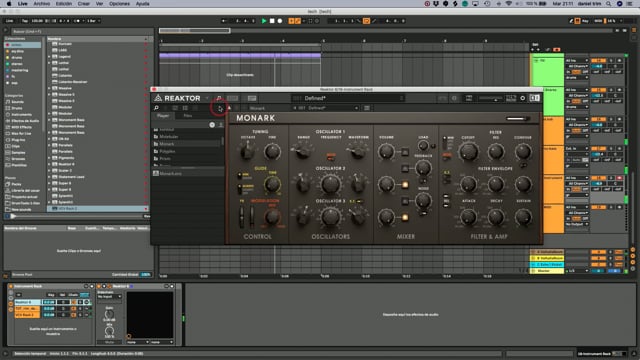Click the Buscar search field in browser

81,31
